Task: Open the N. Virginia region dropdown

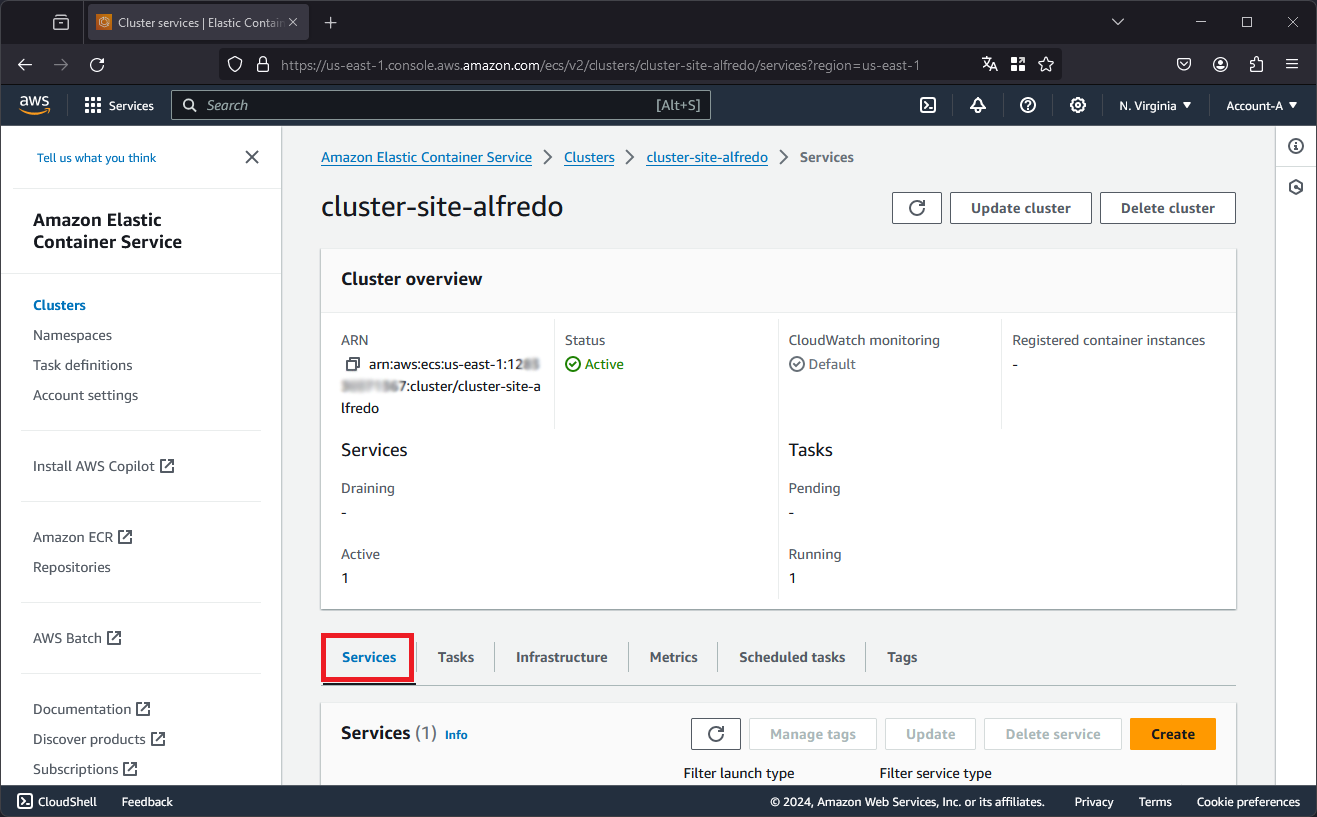Action: coord(1155,105)
